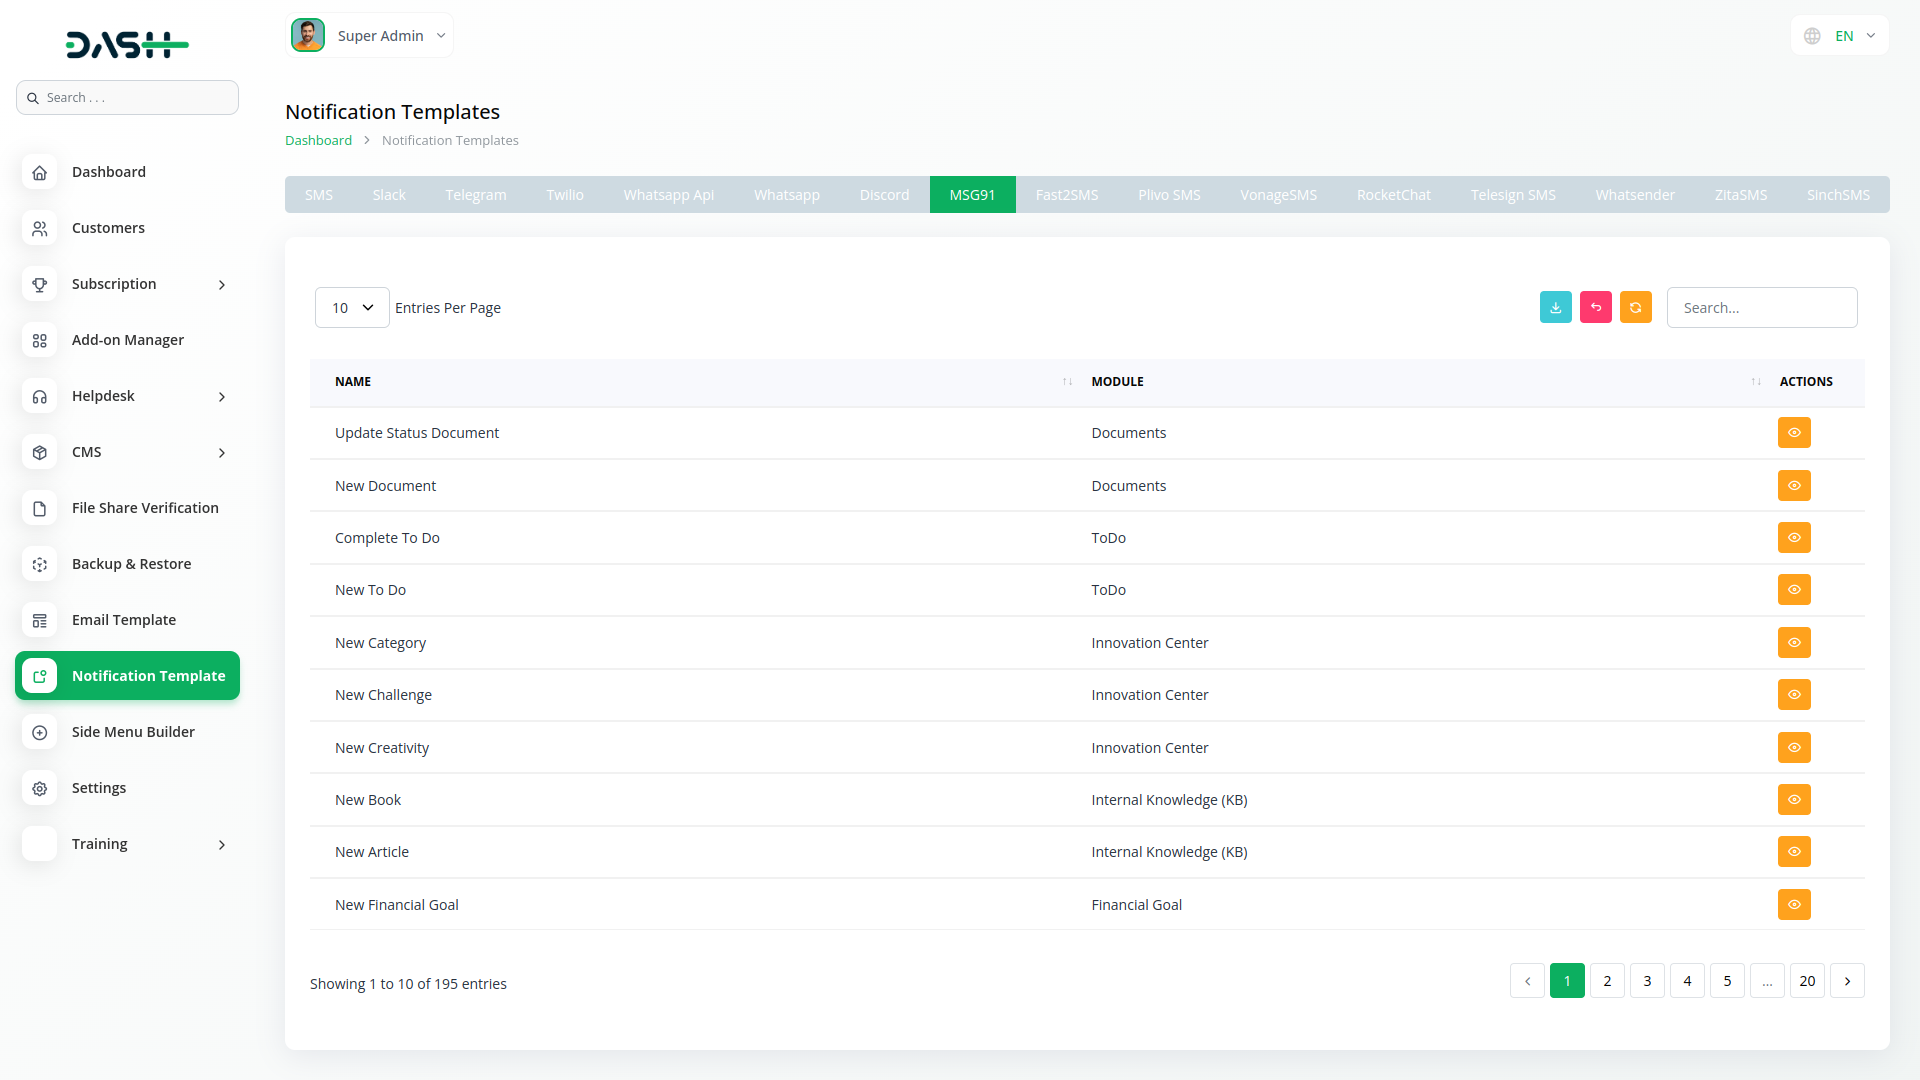The image size is (1920, 1080).
Task: Switch to the Telegram tab
Action: [x=475, y=195]
